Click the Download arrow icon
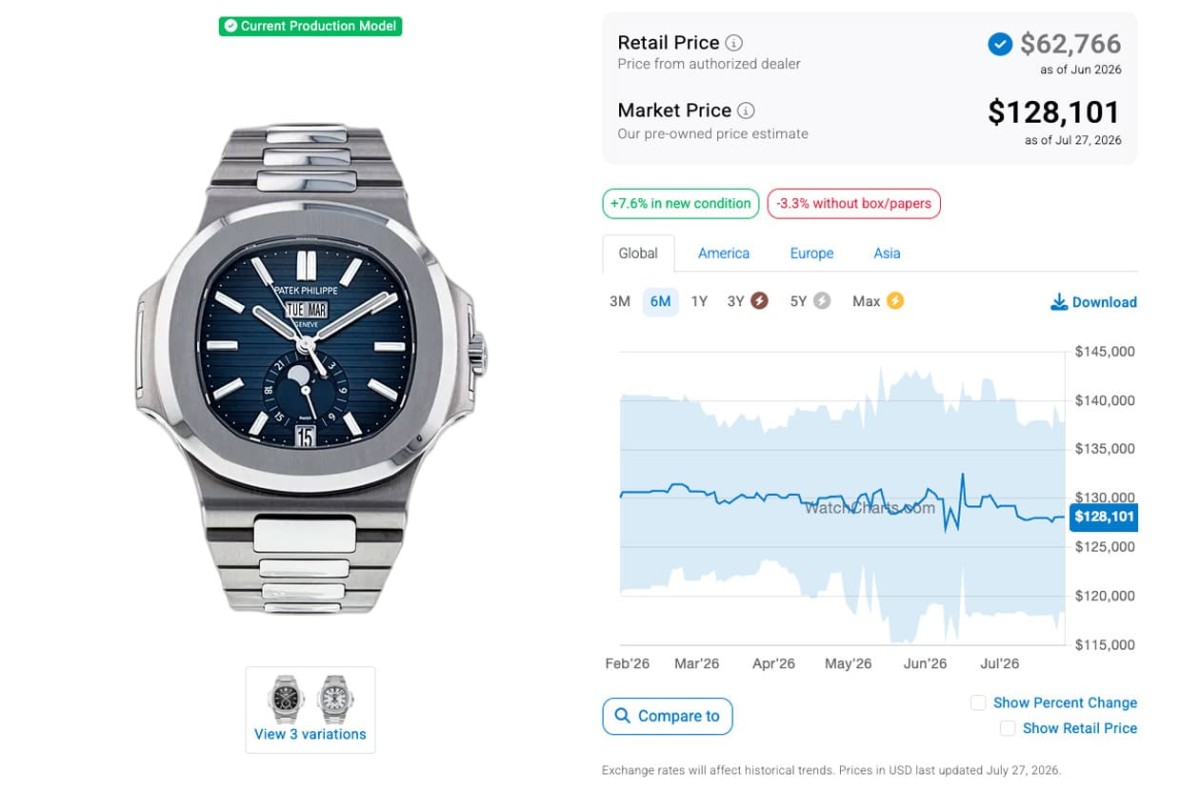This screenshot has width=1200, height=793. pyautogui.click(x=1059, y=302)
